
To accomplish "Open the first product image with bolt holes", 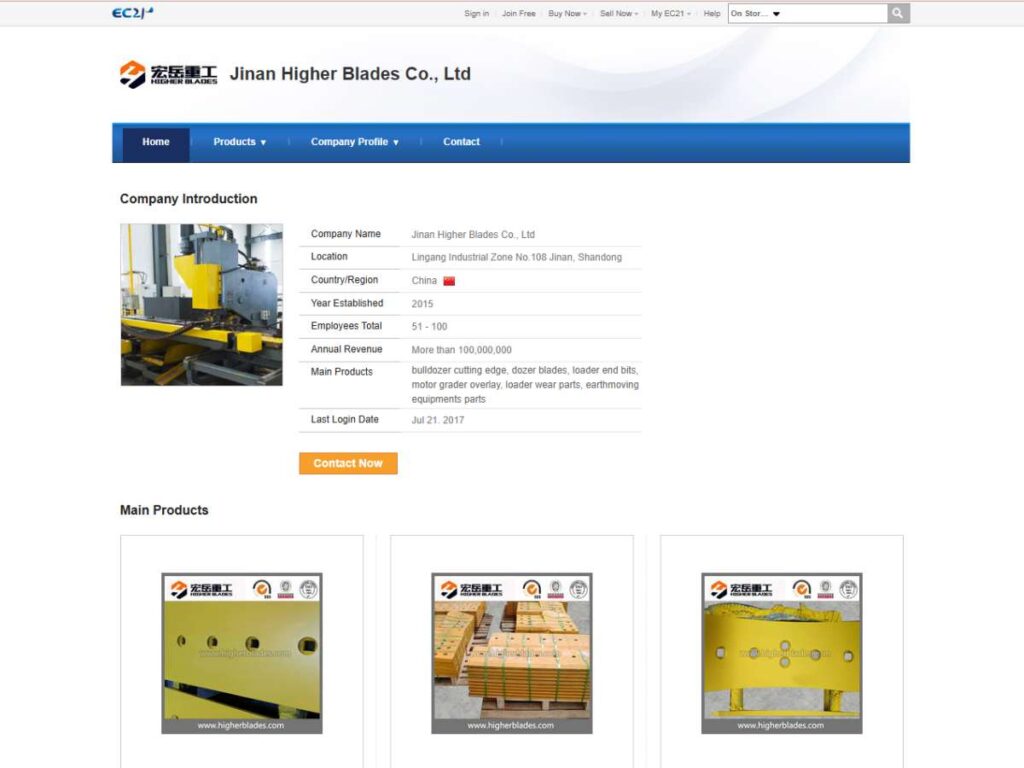I will (x=242, y=653).
